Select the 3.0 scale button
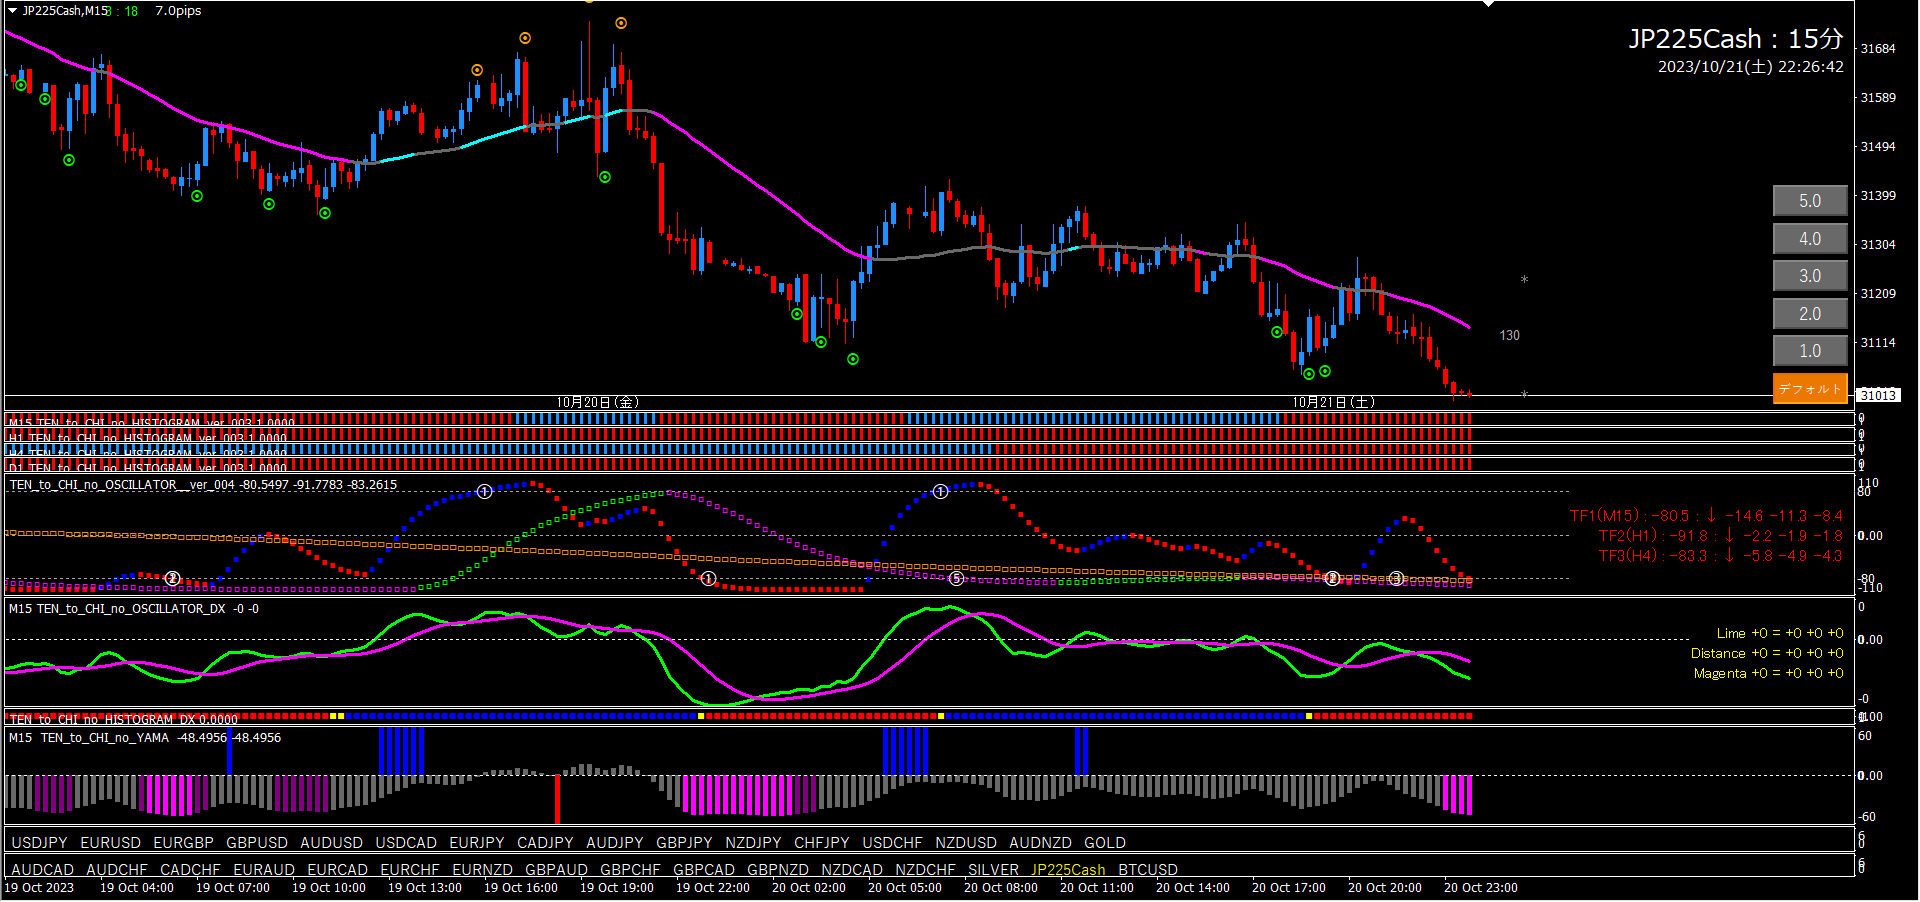This screenshot has width=1920, height=902. (1810, 276)
